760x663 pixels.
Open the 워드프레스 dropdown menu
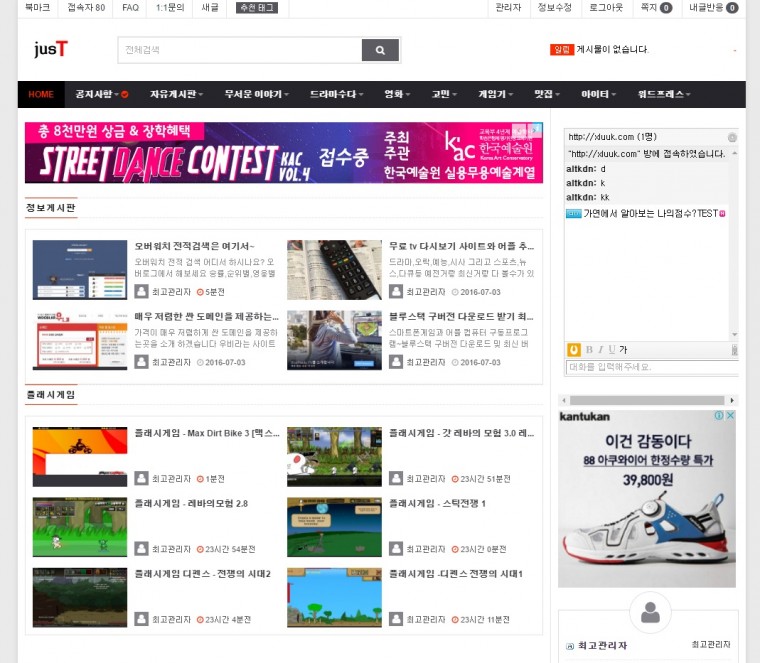pos(664,94)
